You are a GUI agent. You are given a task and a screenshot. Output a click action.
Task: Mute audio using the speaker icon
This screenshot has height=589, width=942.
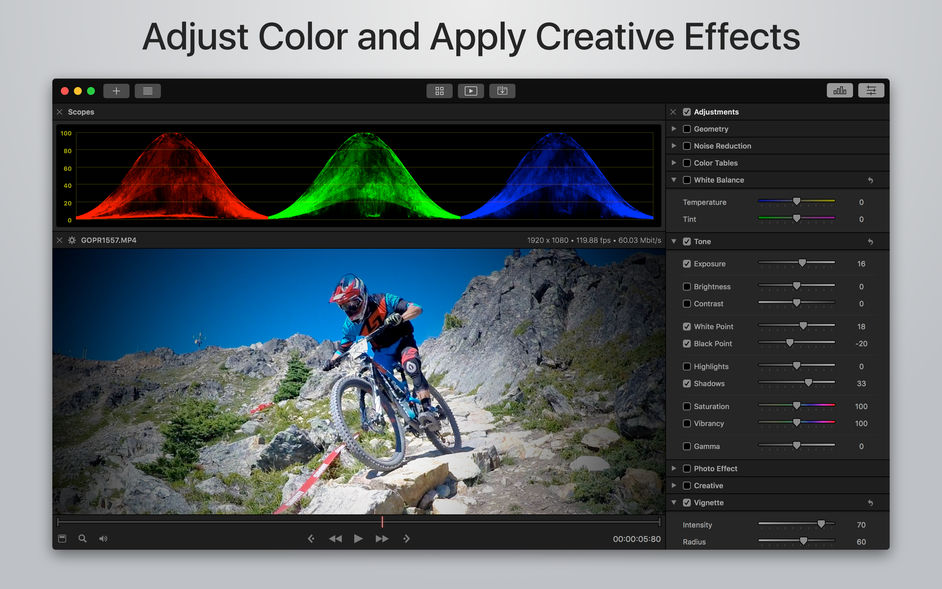tap(103, 538)
